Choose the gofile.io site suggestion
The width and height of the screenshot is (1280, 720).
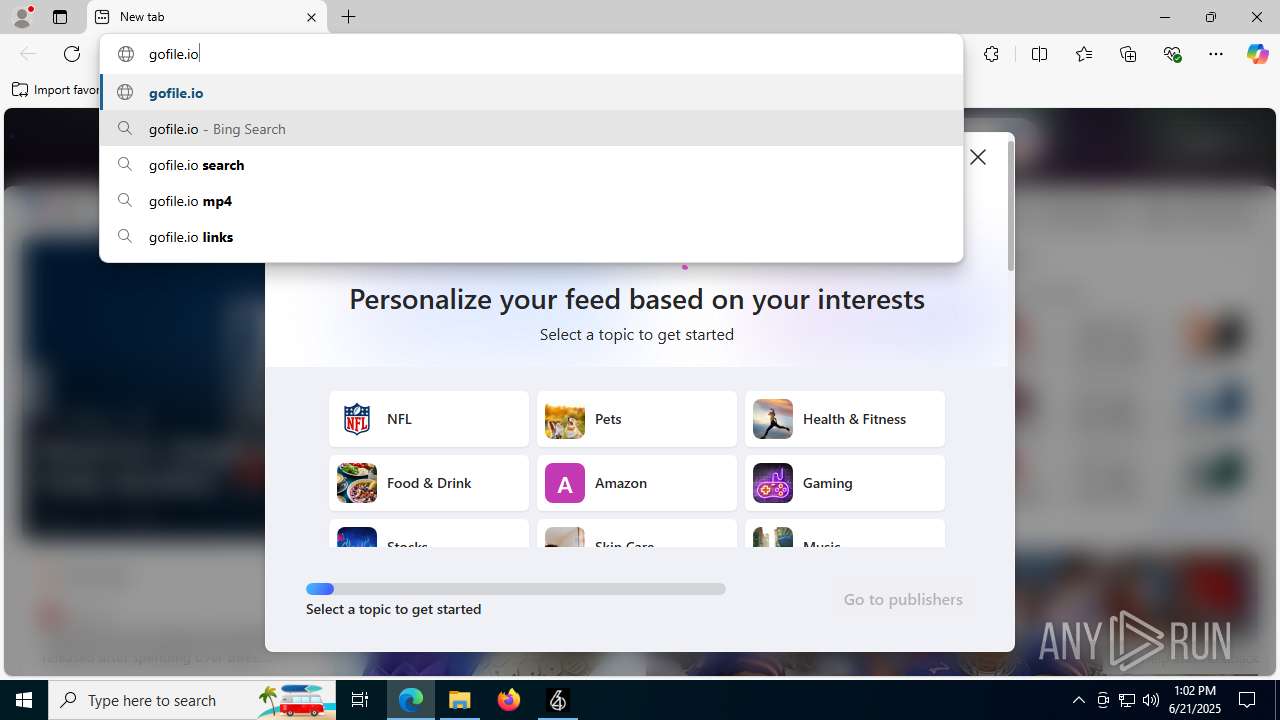tap(531, 92)
